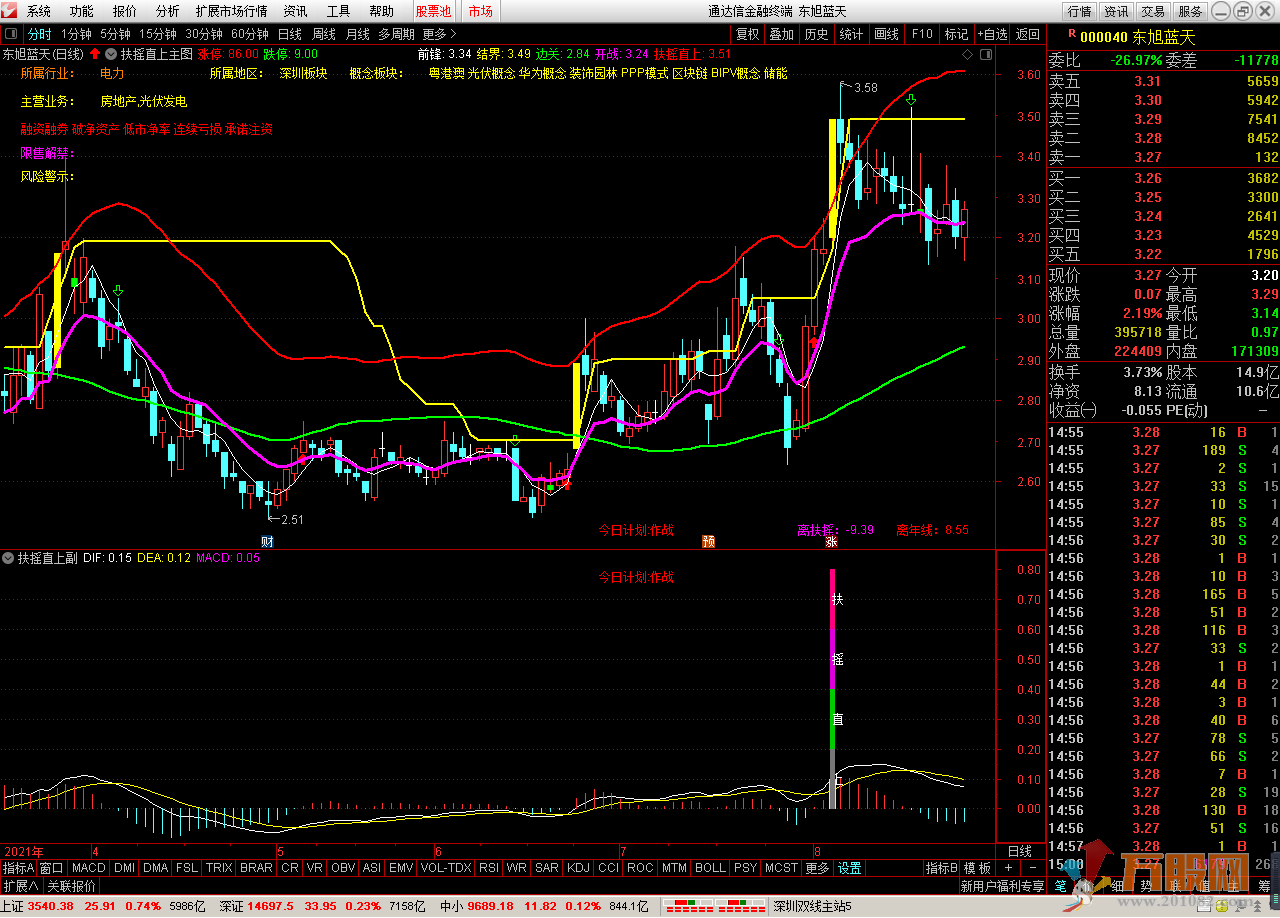The width and height of the screenshot is (1280, 918).
Task: Open the 分析 menu
Action: (x=168, y=12)
